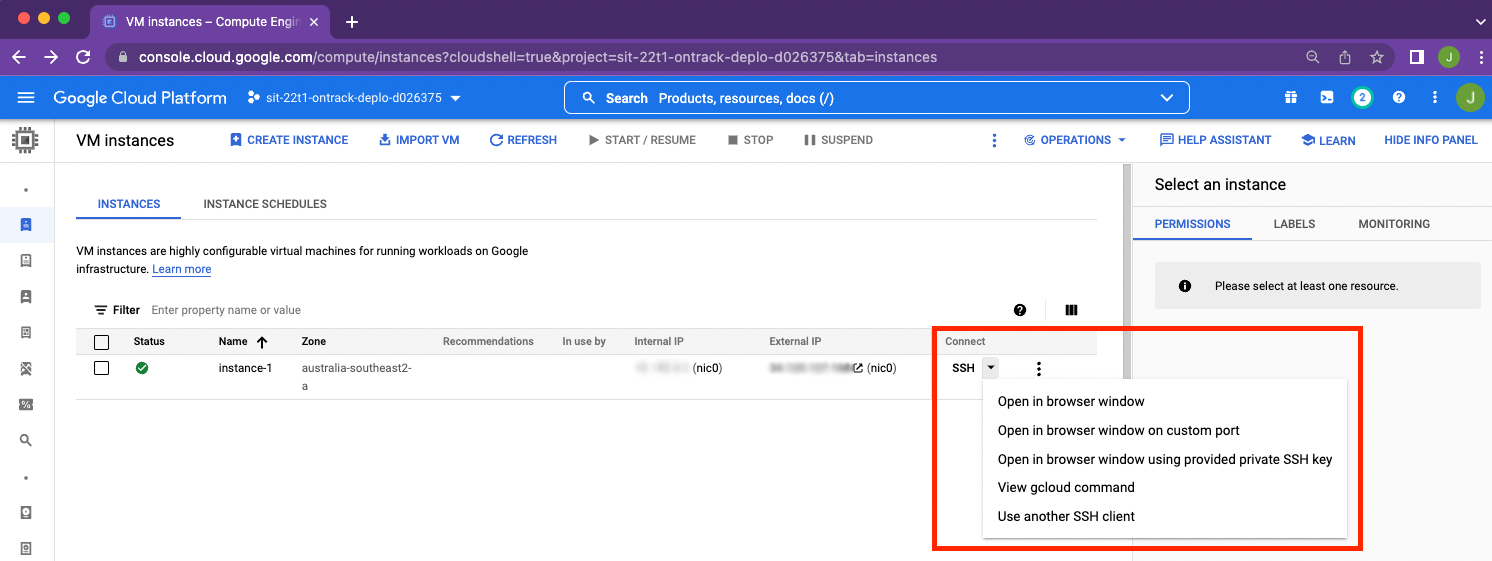Click the browser share icon
1492x561 pixels.
tap(1345, 57)
